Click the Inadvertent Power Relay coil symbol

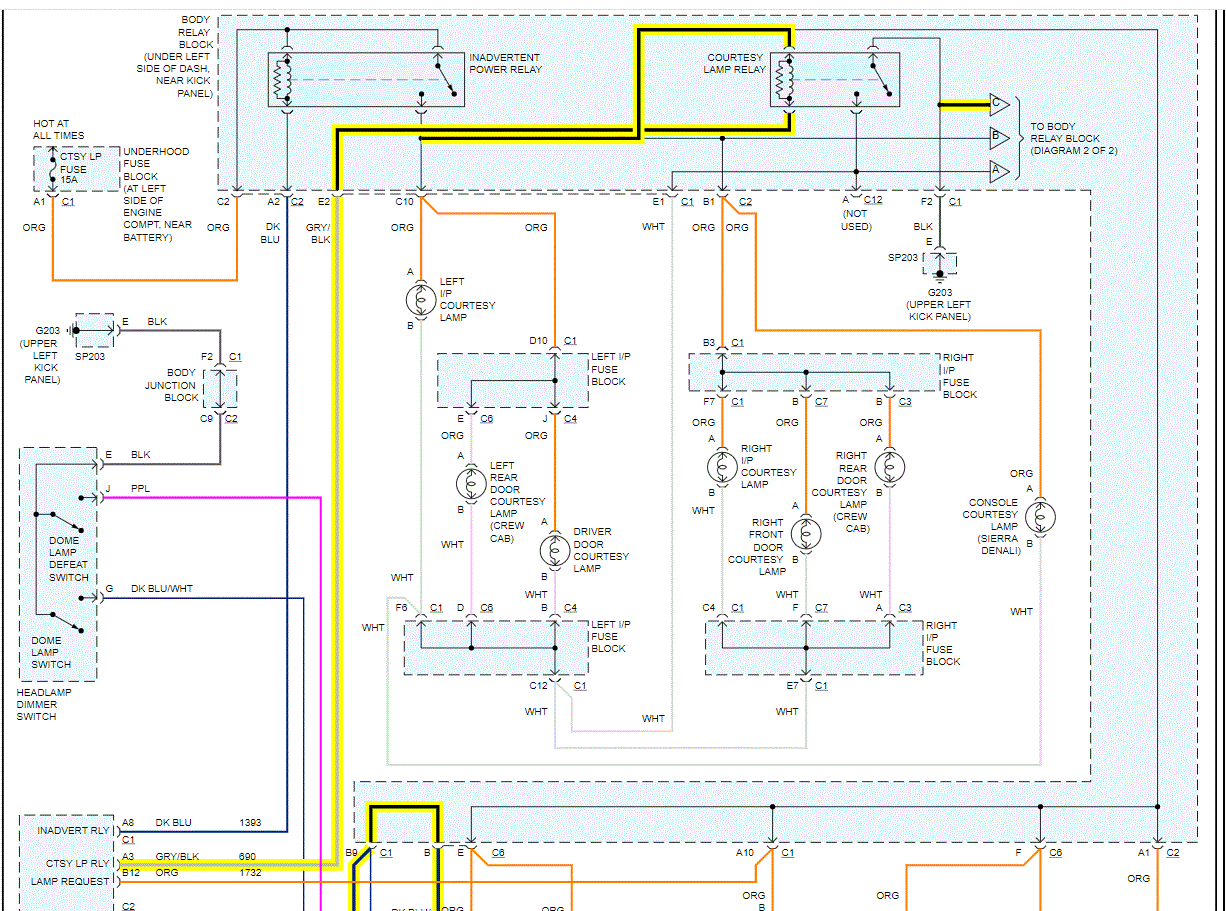coord(283,82)
